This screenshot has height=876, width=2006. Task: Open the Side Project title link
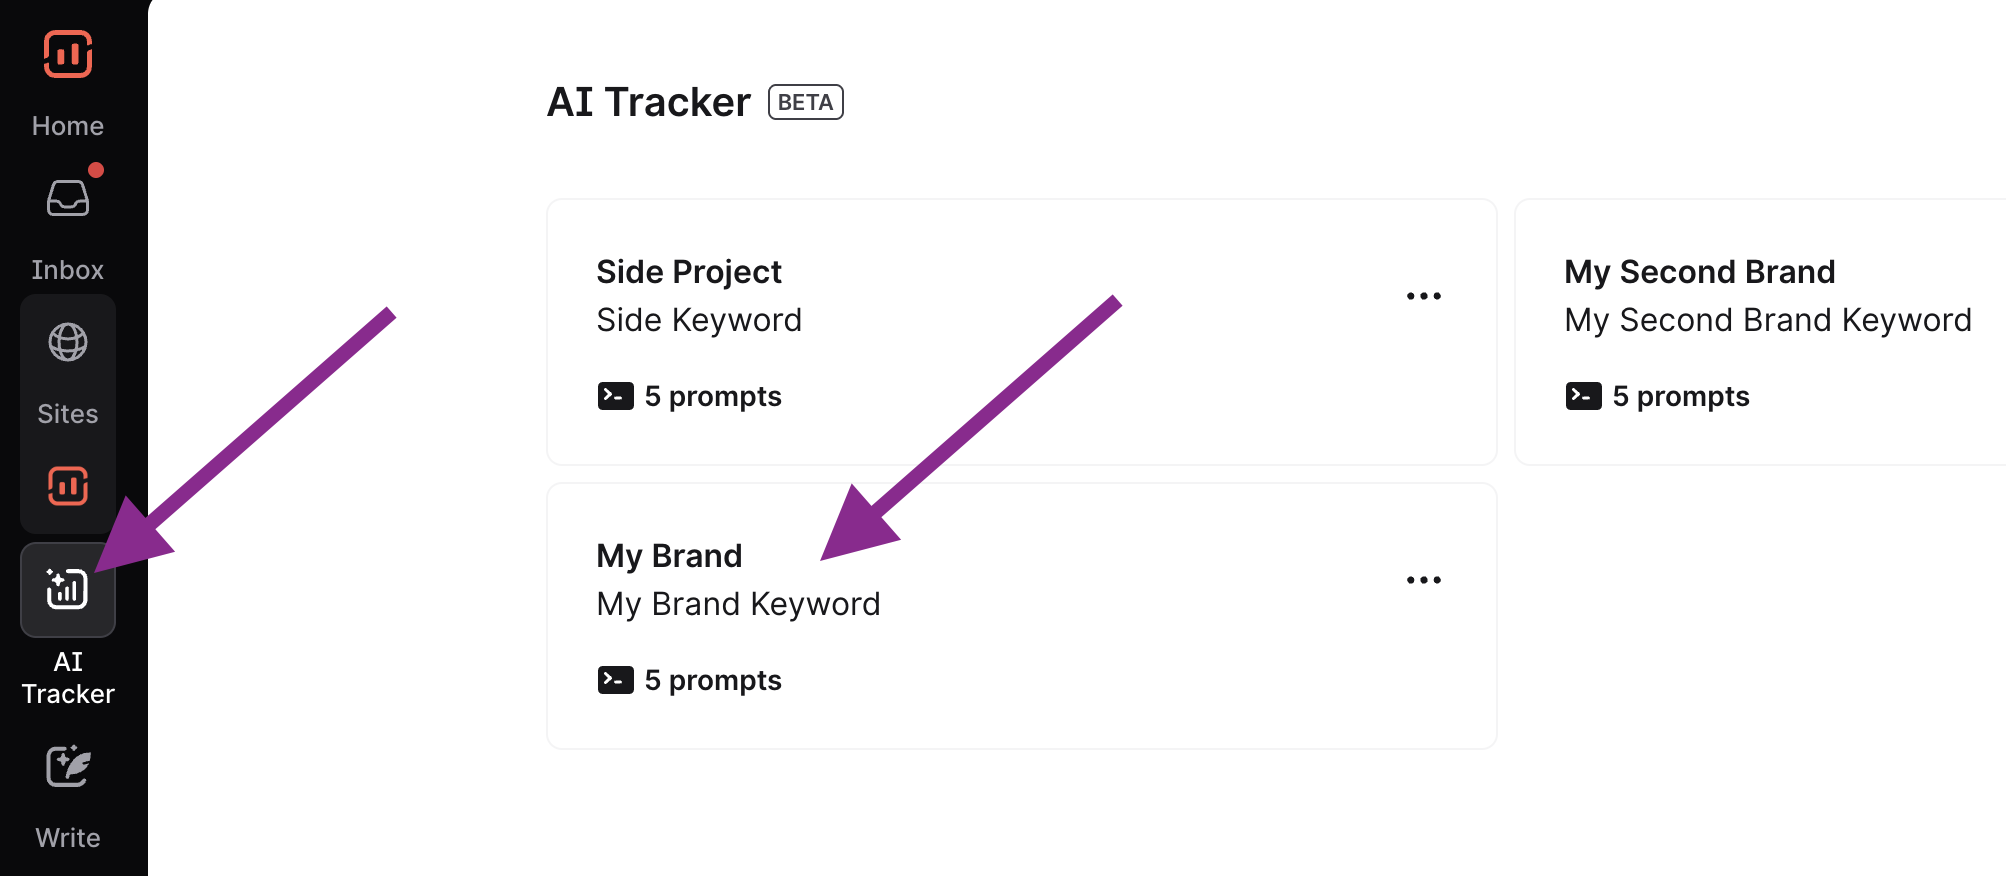(689, 272)
